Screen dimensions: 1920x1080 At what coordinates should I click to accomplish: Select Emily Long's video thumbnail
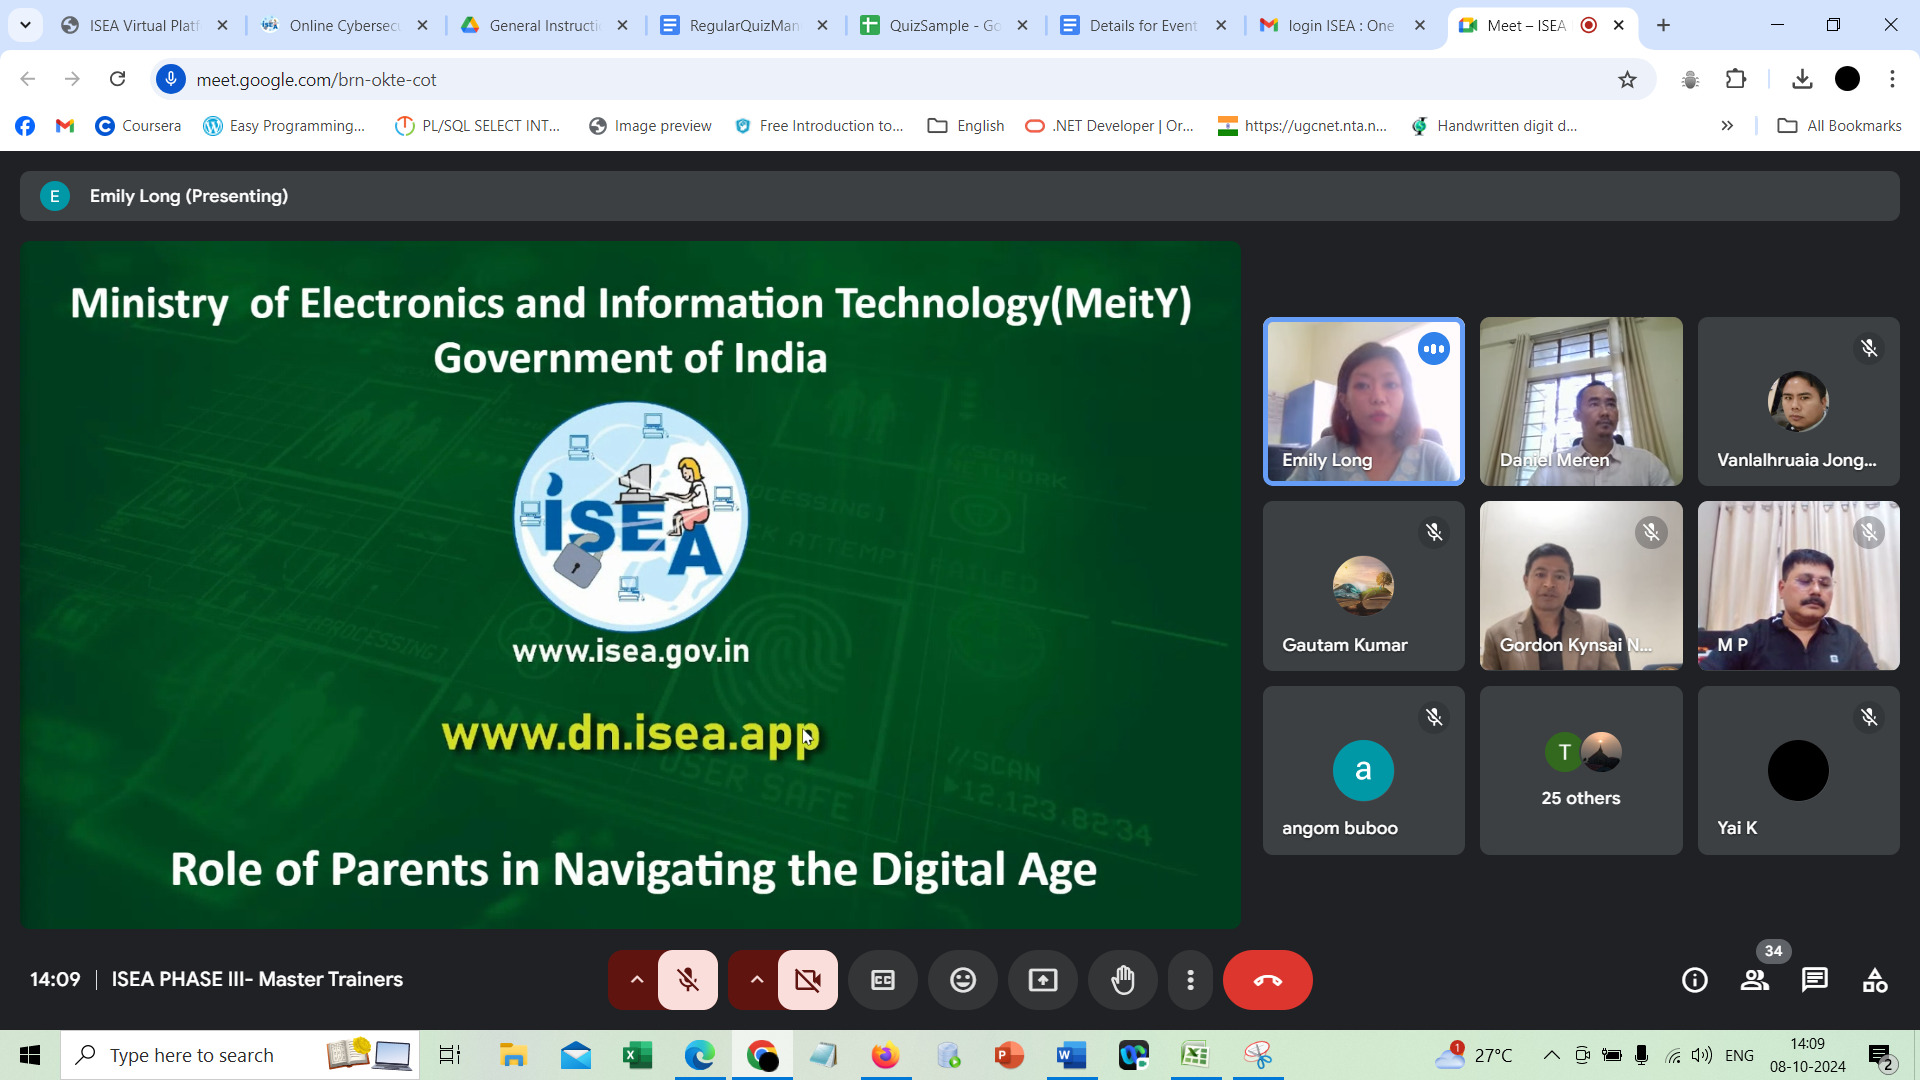(x=1364, y=401)
